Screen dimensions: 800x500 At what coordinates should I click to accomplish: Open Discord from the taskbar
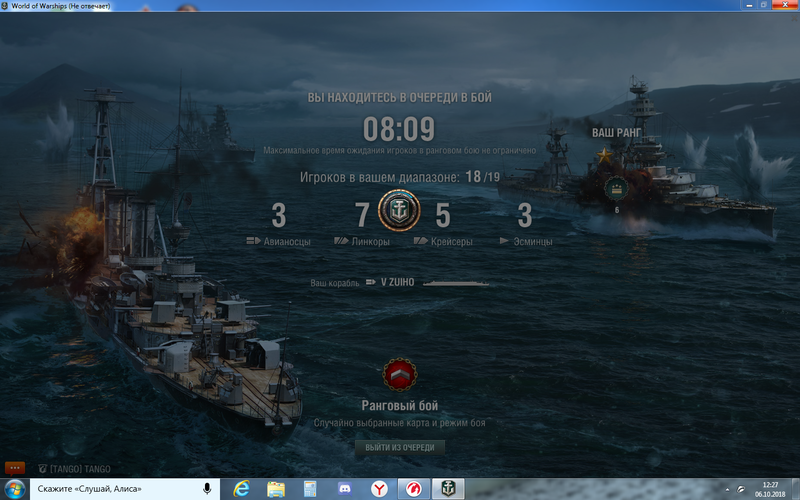click(344, 489)
